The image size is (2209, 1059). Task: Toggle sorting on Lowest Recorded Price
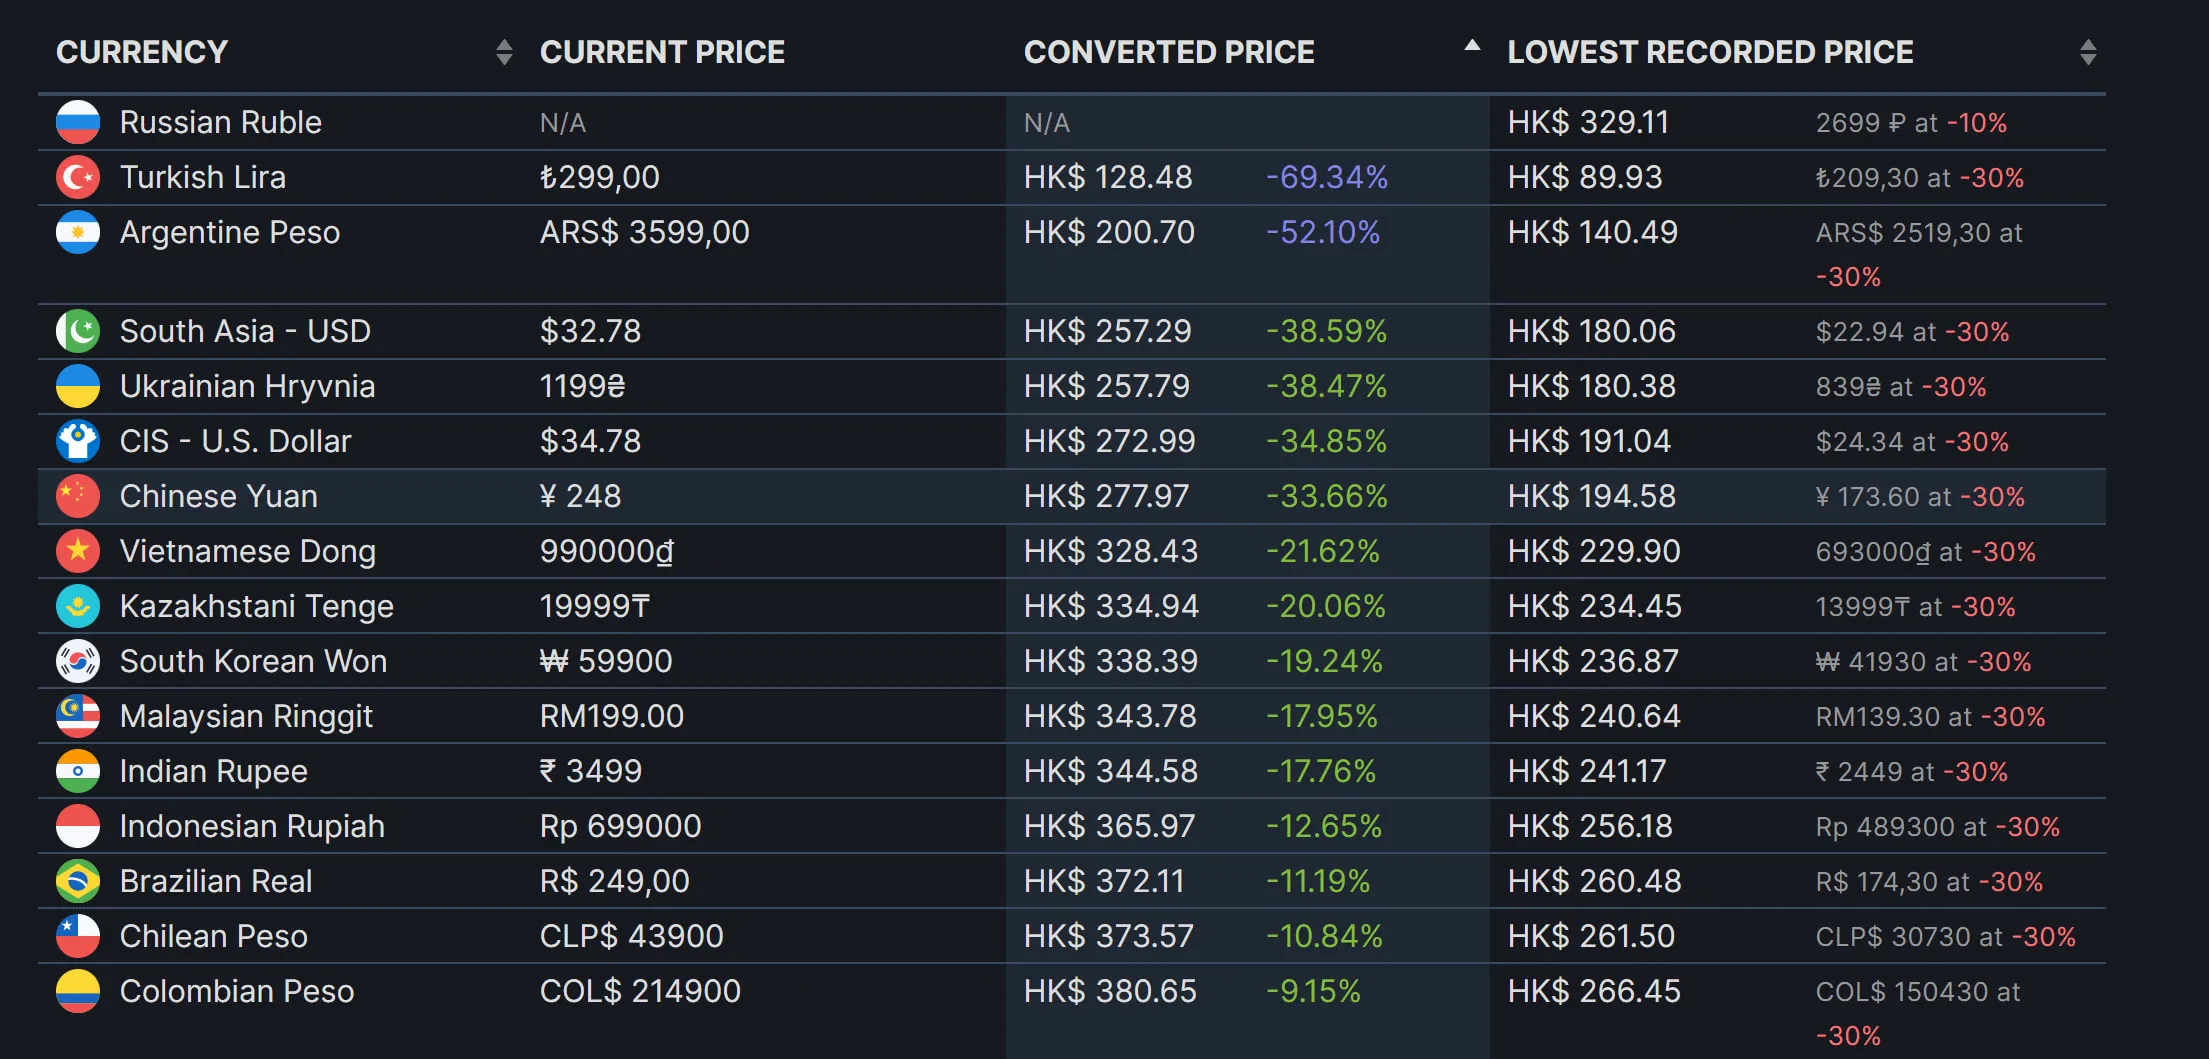[x=2088, y=51]
